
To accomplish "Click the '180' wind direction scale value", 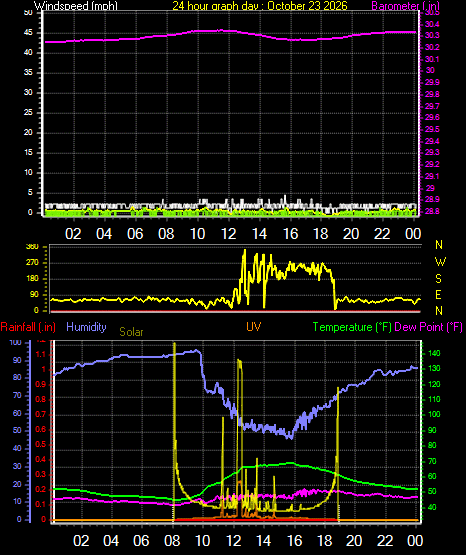I will point(32,279).
